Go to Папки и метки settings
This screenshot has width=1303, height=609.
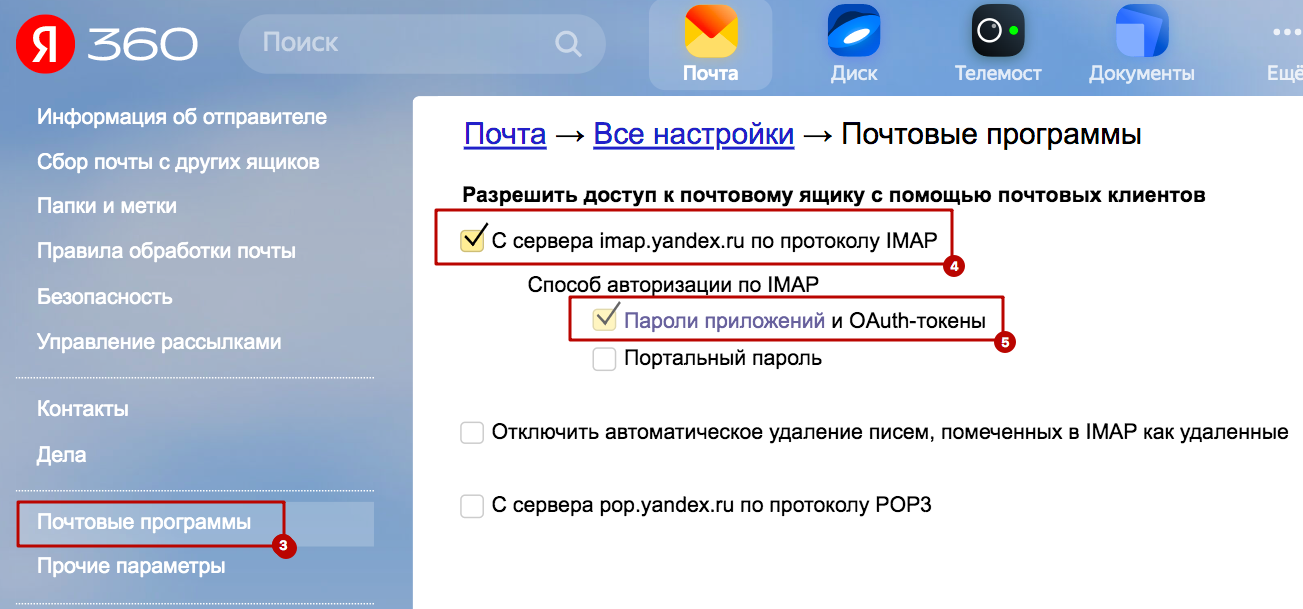107,206
